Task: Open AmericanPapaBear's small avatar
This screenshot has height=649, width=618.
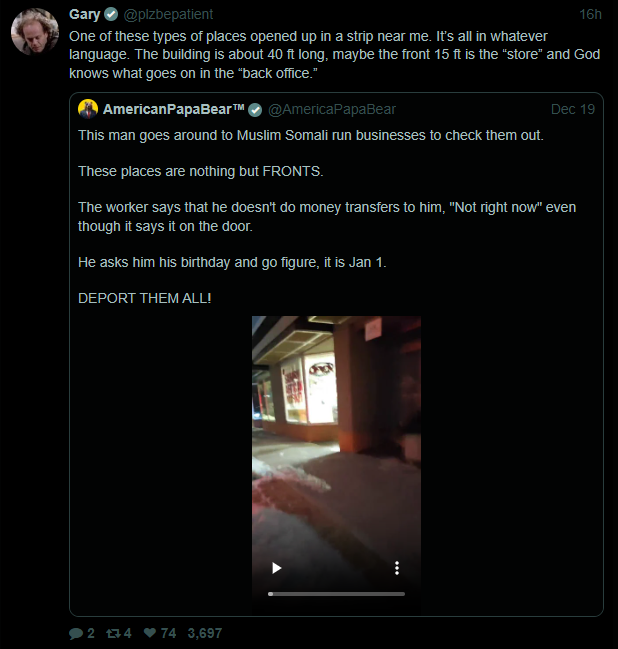Action: [x=88, y=109]
